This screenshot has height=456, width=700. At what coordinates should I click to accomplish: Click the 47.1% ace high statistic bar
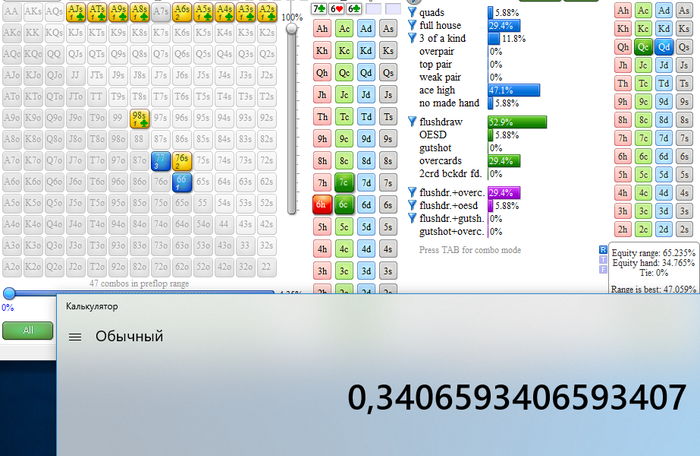coord(513,90)
